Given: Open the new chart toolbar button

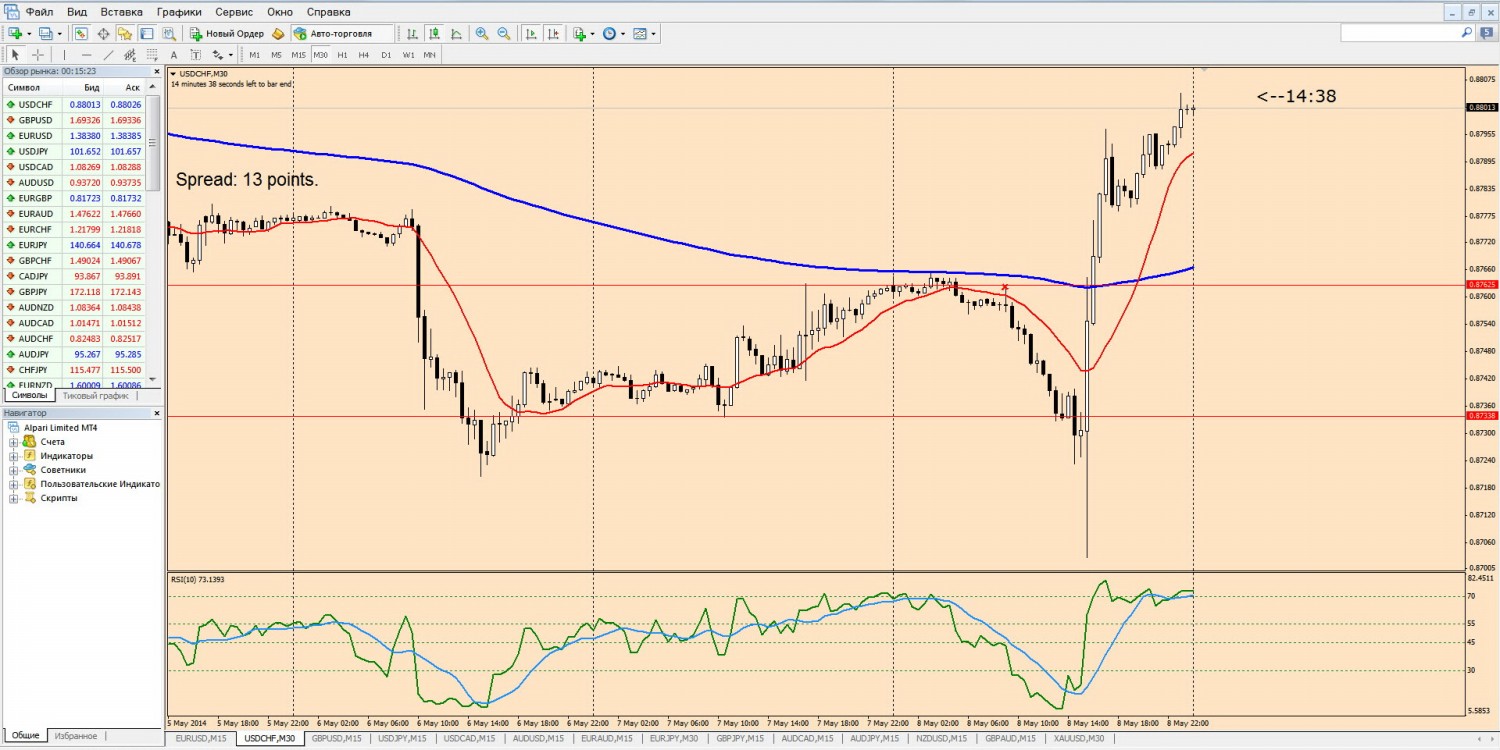Looking at the screenshot, I should click(15, 33).
